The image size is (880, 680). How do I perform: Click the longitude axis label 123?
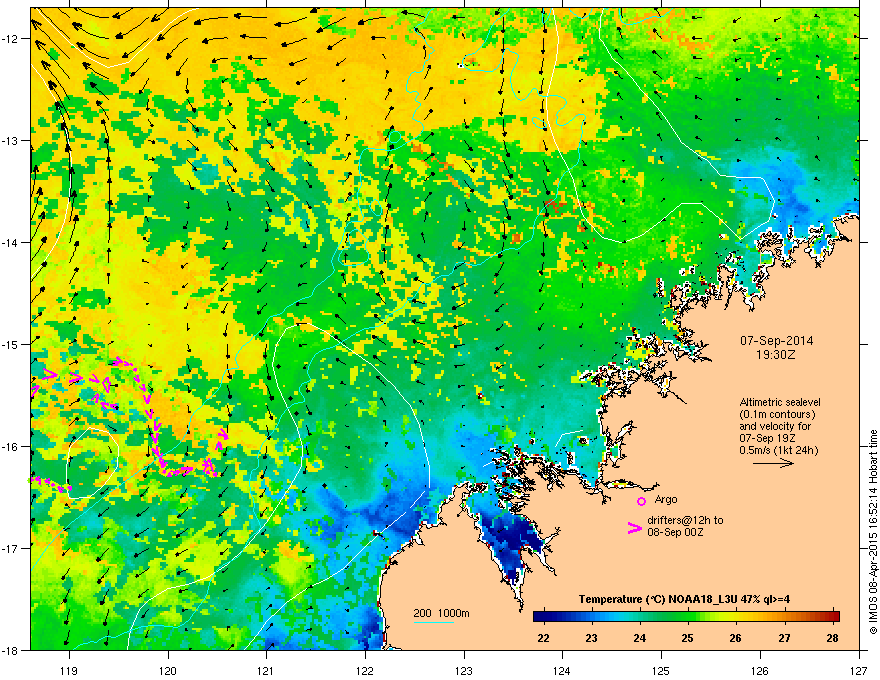(464, 670)
